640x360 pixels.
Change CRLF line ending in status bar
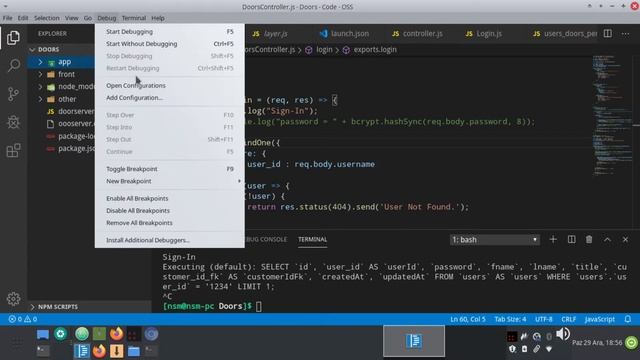569,319
